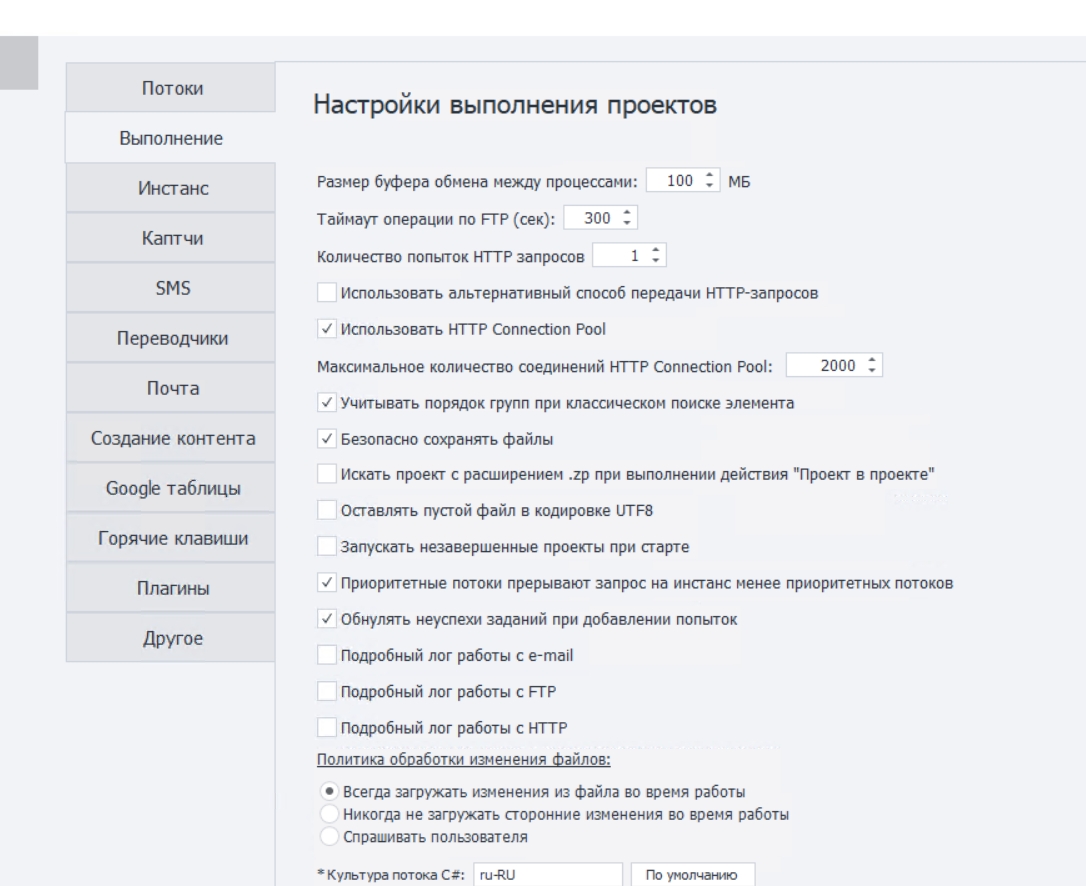The image size is (1086, 886).
Task: Increase HTTP request attempts count
Action: click(x=655, y=251)
